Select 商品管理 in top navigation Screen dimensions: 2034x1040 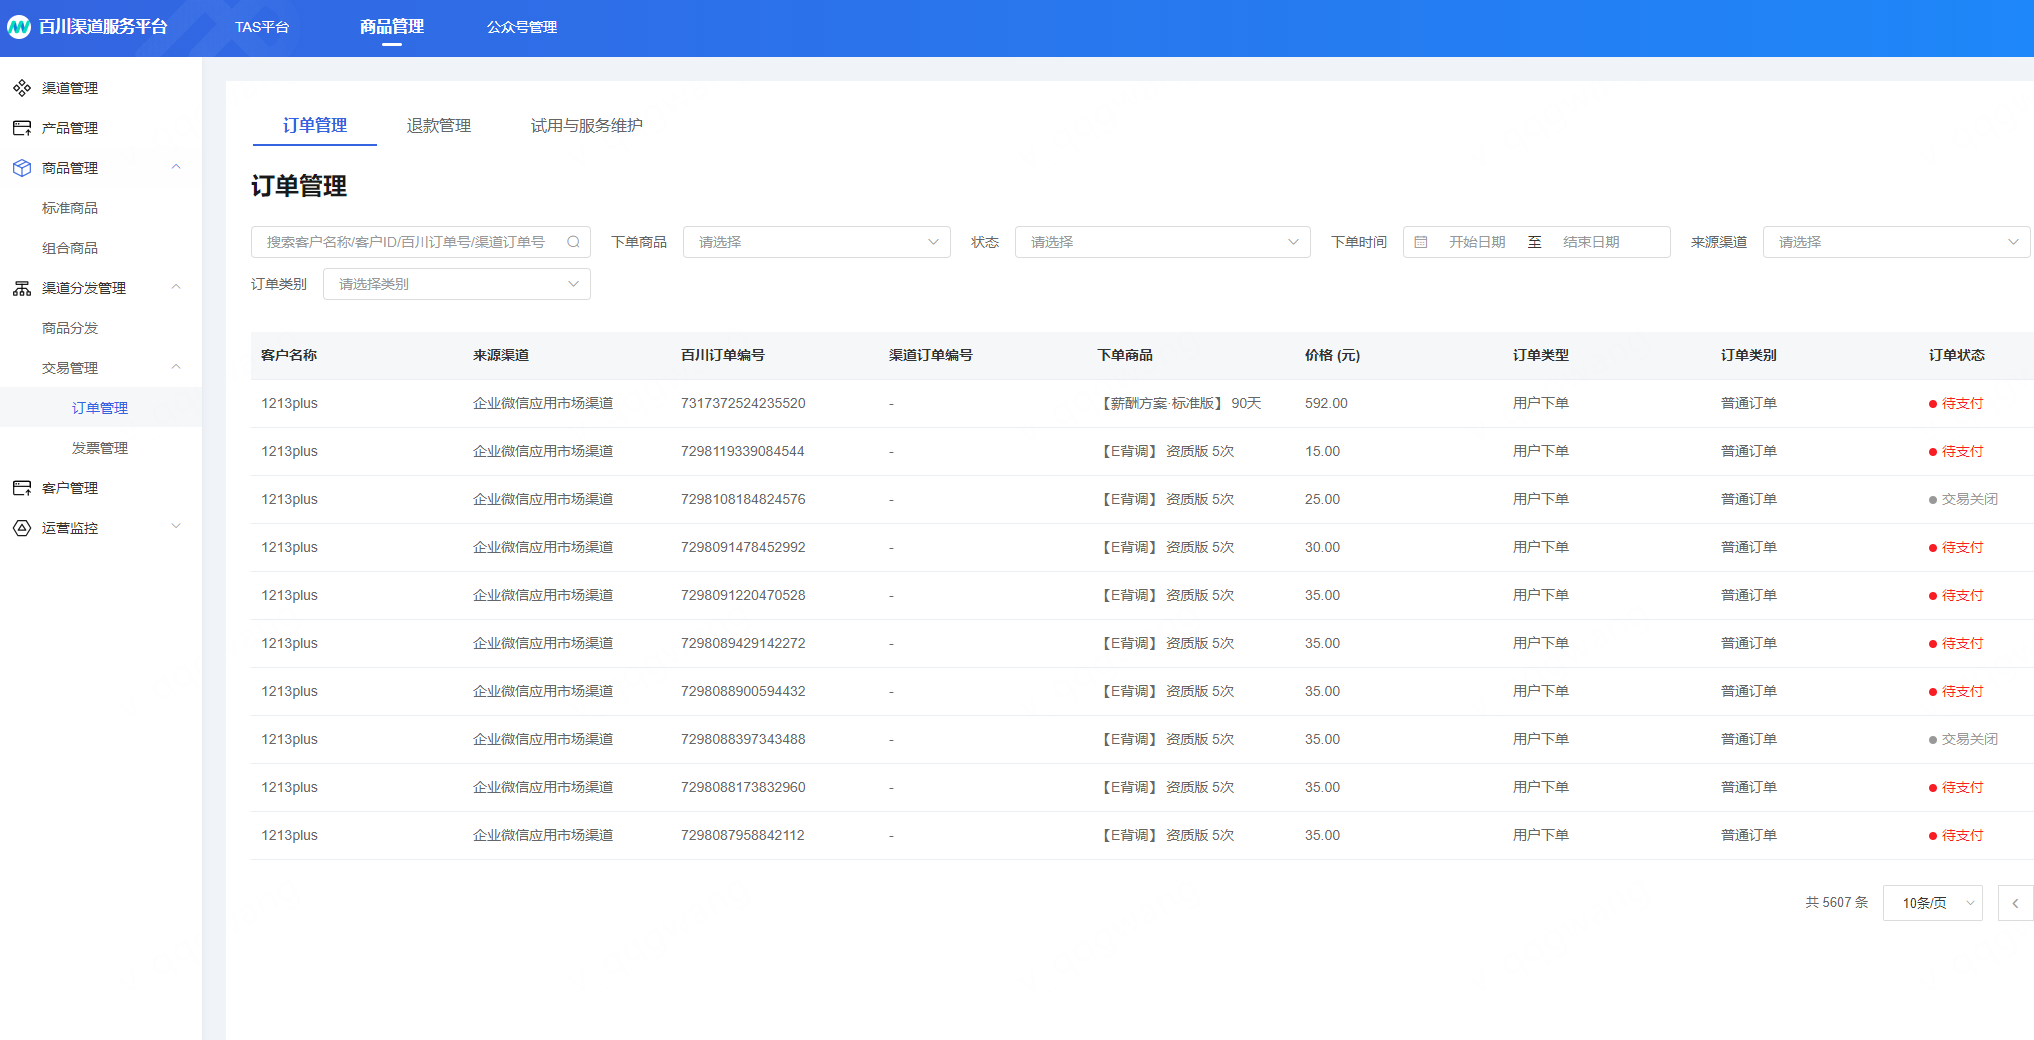click(392, 27)
